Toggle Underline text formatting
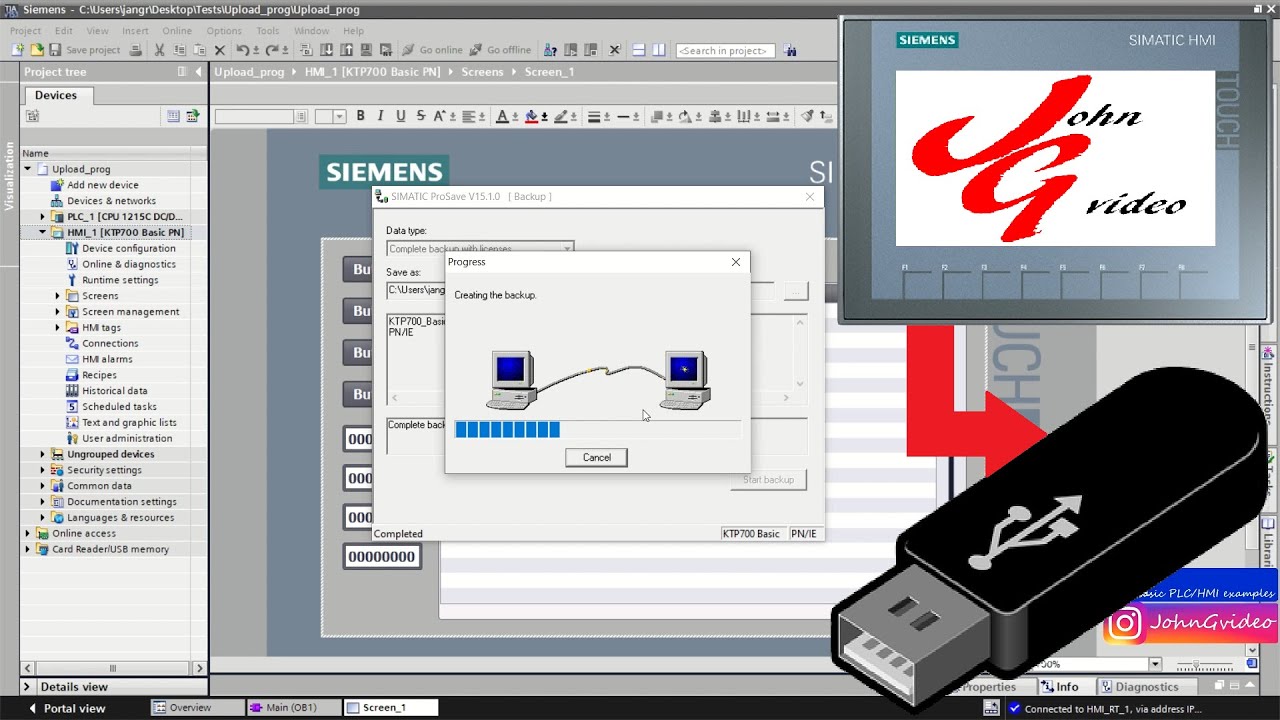1280x720 pixels. (x=401, y=117)
